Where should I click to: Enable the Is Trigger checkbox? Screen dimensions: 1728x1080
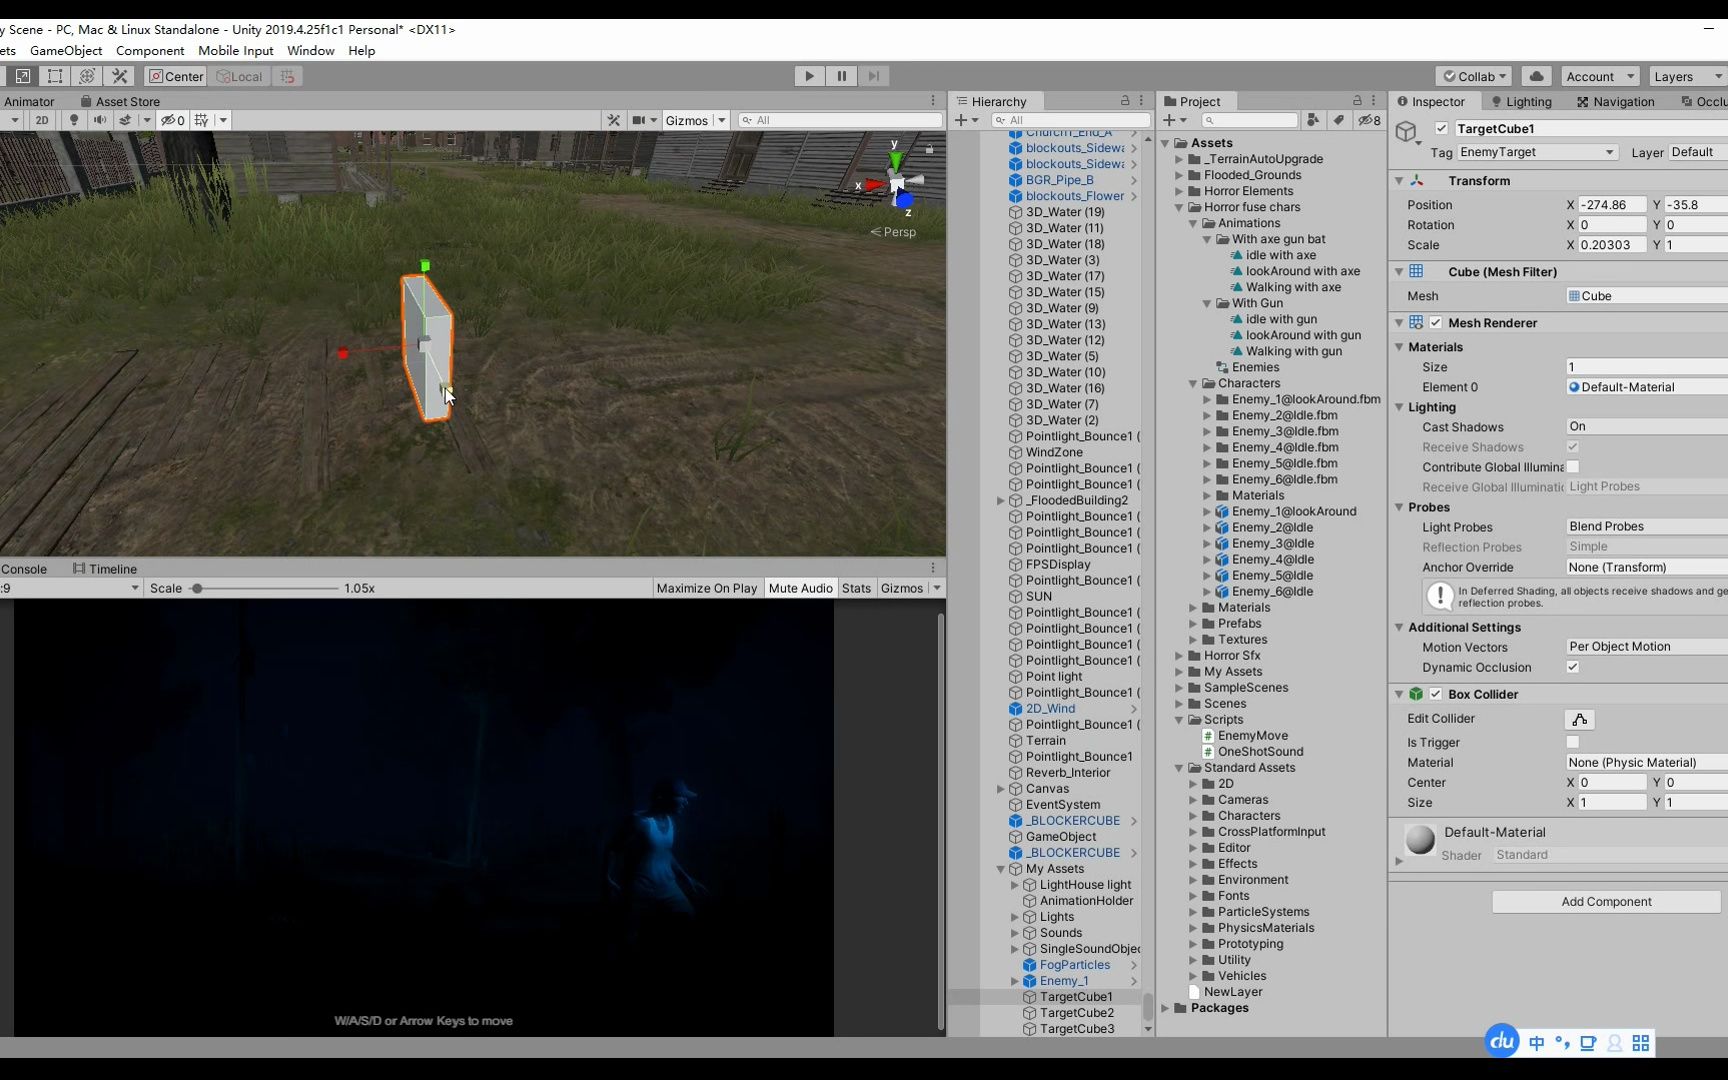[x=1571, y=743]
